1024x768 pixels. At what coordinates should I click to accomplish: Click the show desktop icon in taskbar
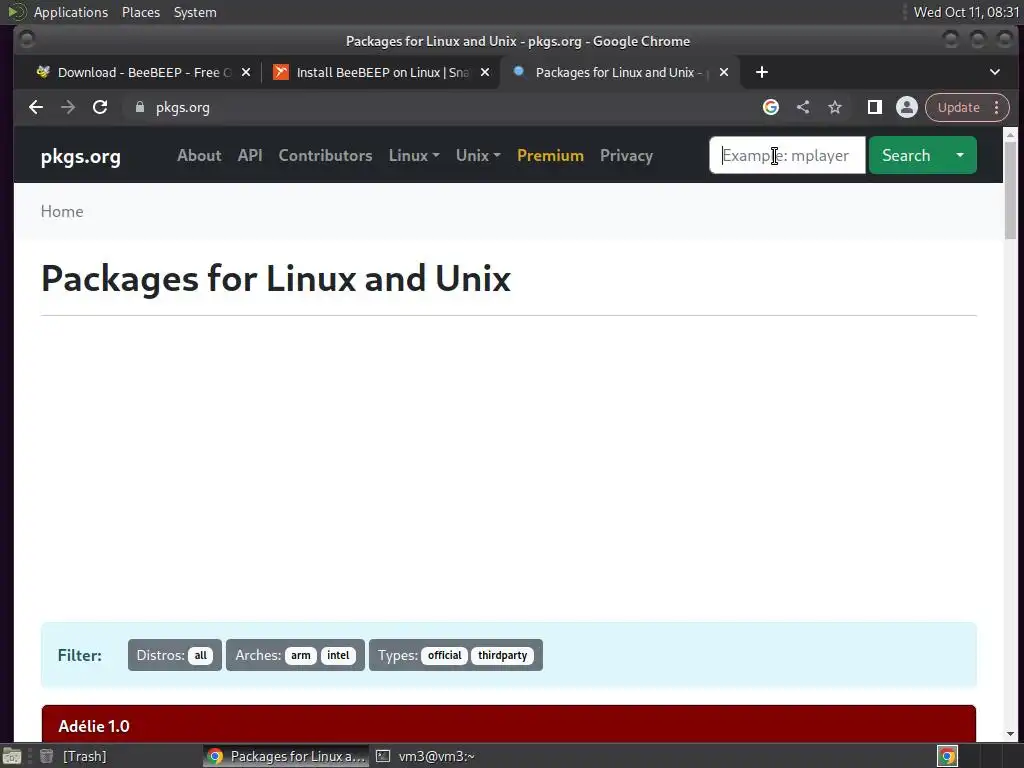(x=12, y=756)
